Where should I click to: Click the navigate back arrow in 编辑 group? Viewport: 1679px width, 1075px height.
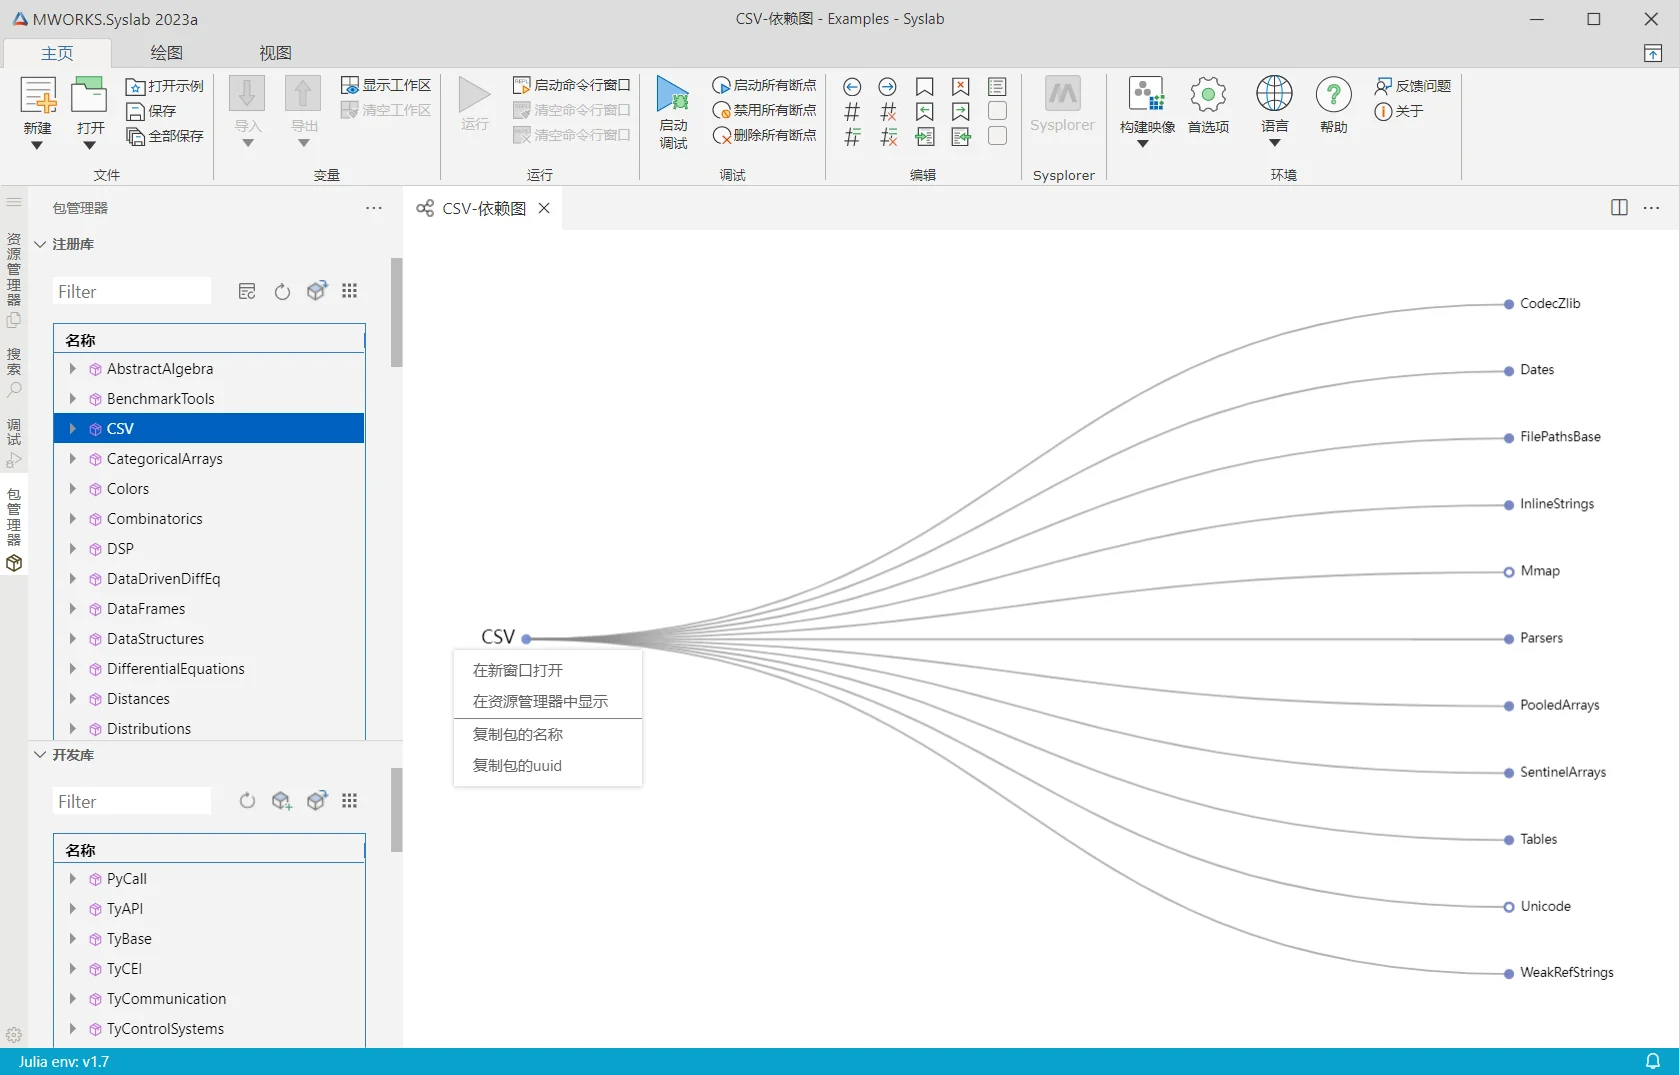[x=852, y=87]
